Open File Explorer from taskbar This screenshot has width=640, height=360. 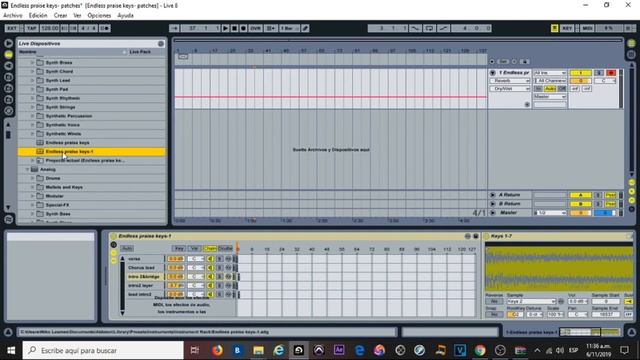258,350
